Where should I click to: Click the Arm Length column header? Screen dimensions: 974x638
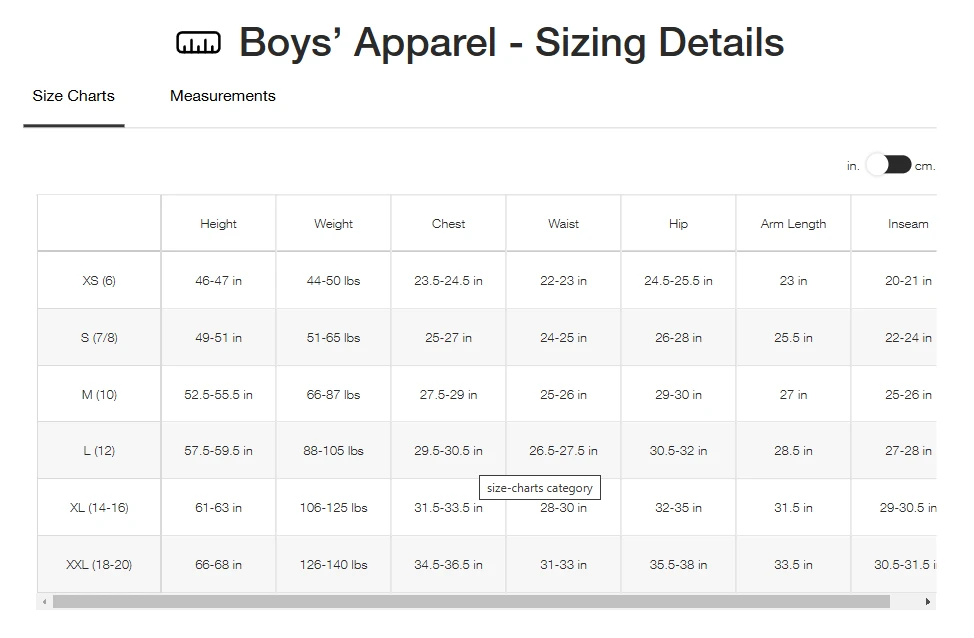click(793, 224)
